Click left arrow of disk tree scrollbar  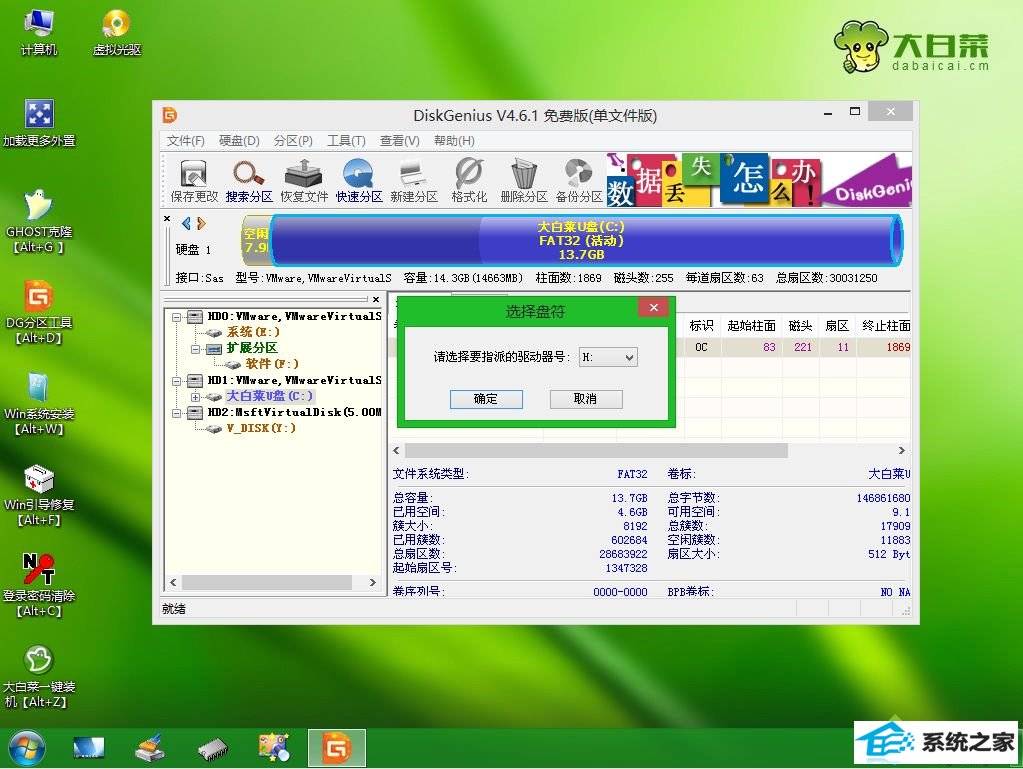coord(173,582)
